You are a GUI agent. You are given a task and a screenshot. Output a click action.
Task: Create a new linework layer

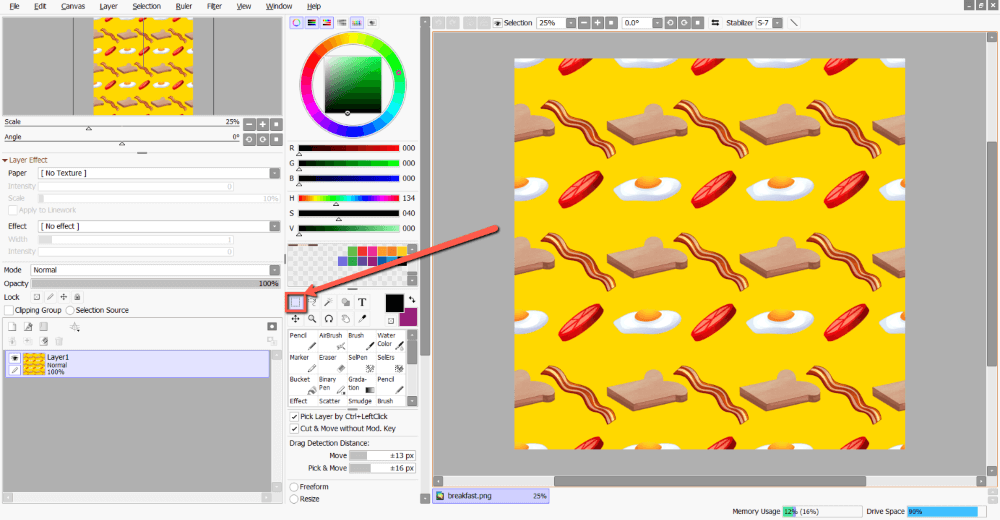coord(28,327)
